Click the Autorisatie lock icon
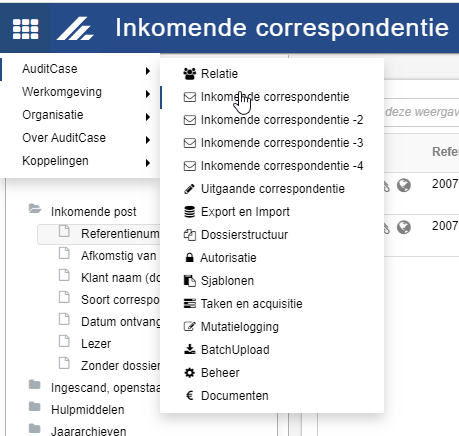Image resolution: width=459 pixels, height=436 pixels. (x=189, y=258)
